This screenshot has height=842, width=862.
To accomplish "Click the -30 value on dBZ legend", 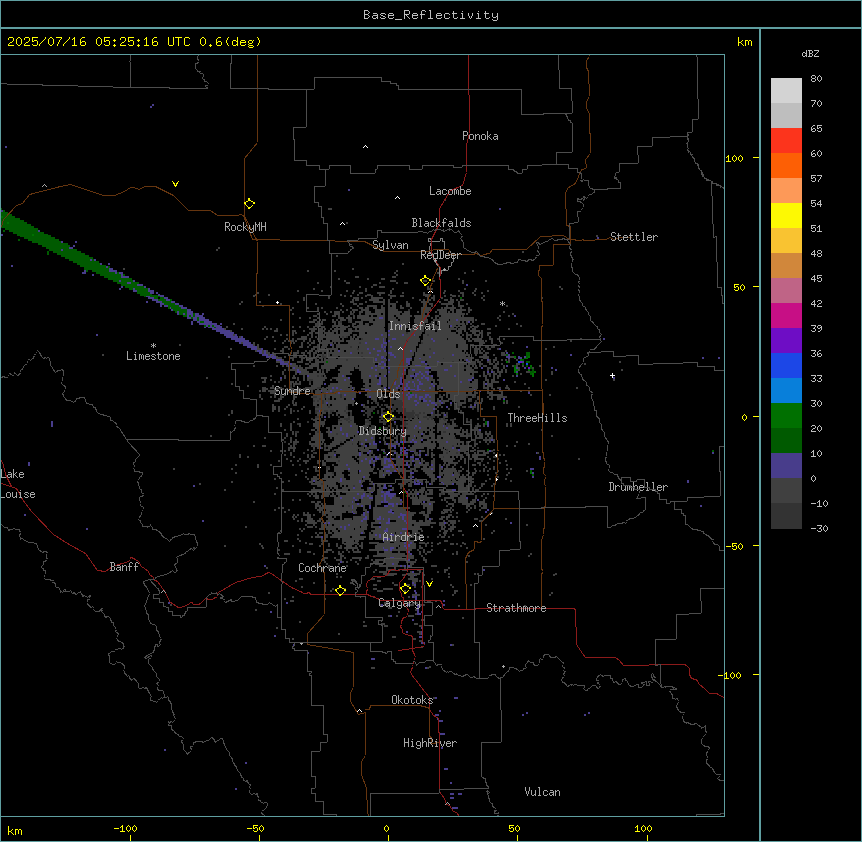I will (819, 528).
